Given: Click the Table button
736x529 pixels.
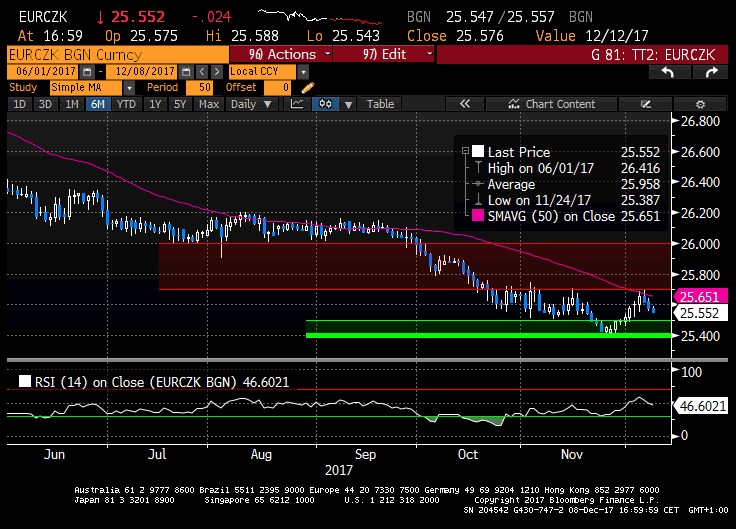Looking at the screenshot, I should click(x=380, y=104).
